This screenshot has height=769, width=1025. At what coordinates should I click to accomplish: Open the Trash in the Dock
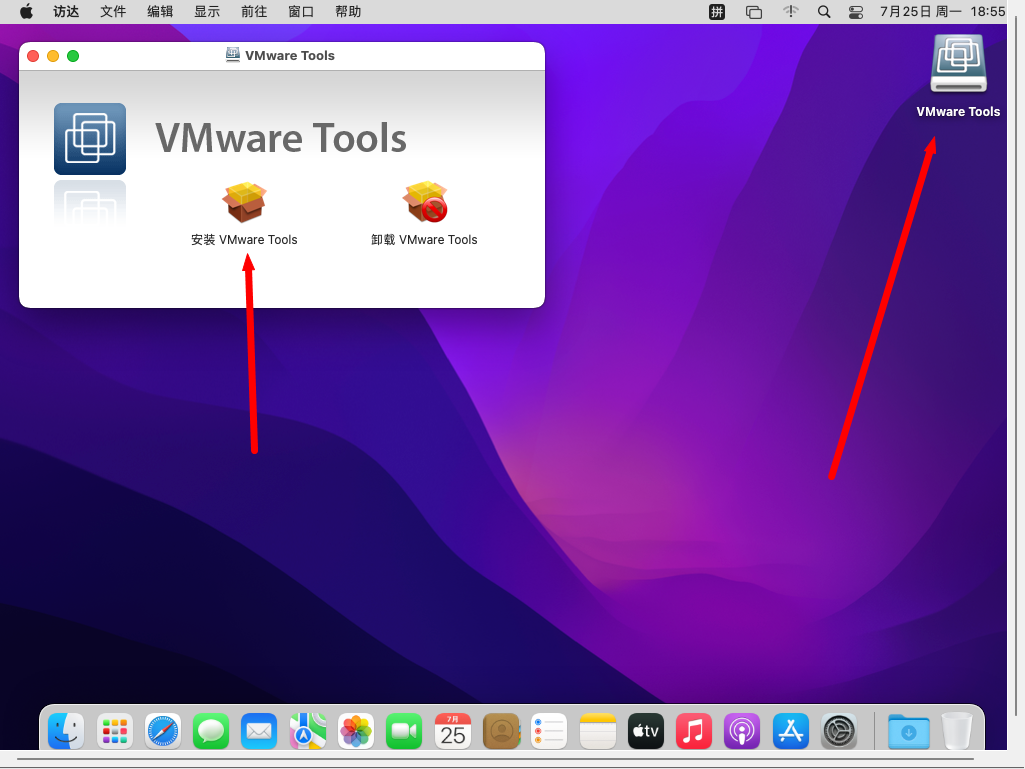pos(957,731)
